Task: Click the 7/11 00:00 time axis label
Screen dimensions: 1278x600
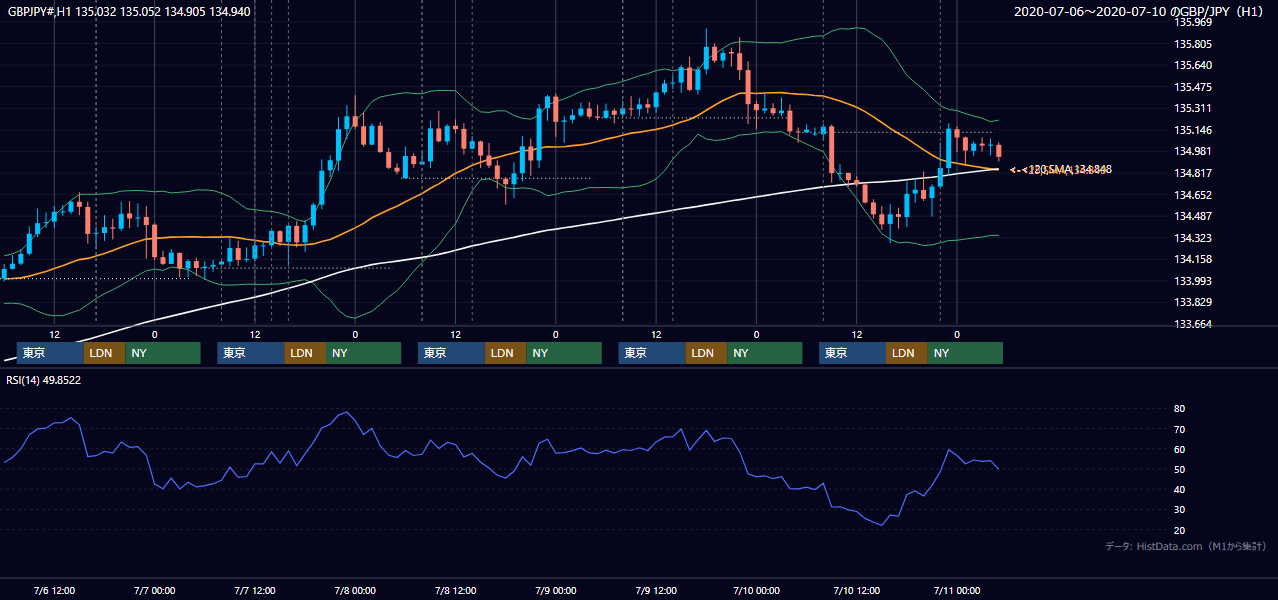Action: coord(957,590)
